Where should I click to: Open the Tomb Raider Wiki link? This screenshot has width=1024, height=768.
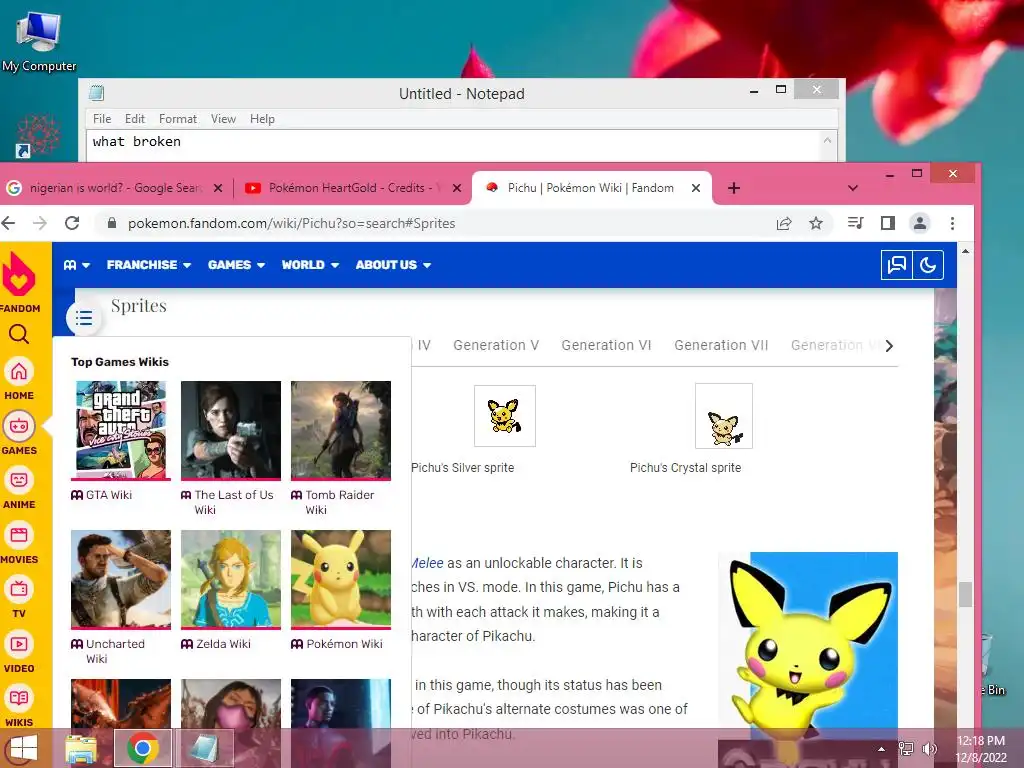[340, 502]
